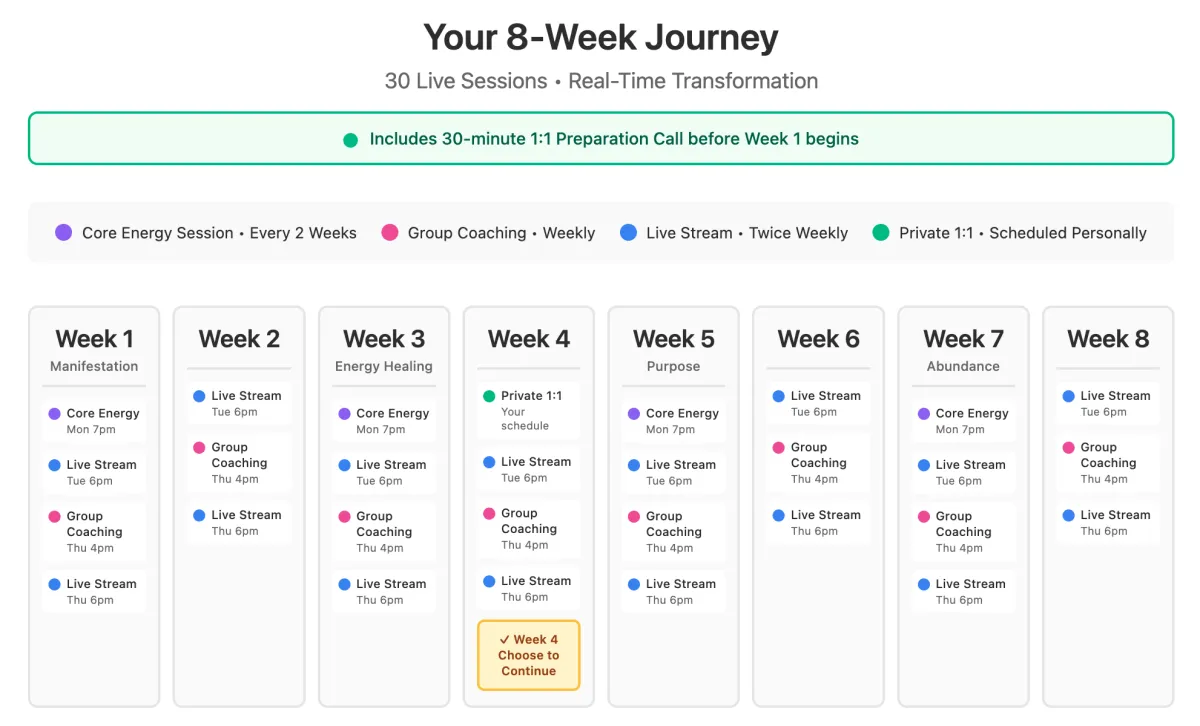Click the blue dot on Week 2 Tuesday Live Stream

(199, 396)
